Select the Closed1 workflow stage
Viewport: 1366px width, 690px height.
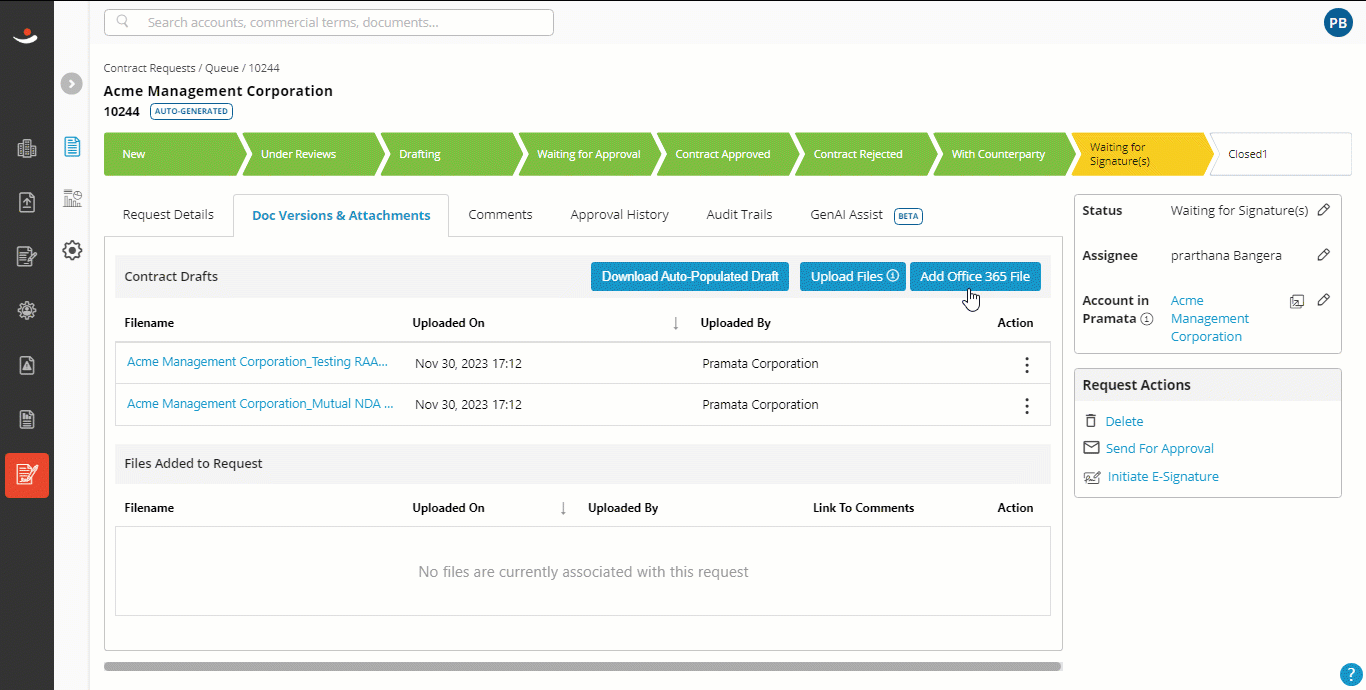[x=1281, y=154]
